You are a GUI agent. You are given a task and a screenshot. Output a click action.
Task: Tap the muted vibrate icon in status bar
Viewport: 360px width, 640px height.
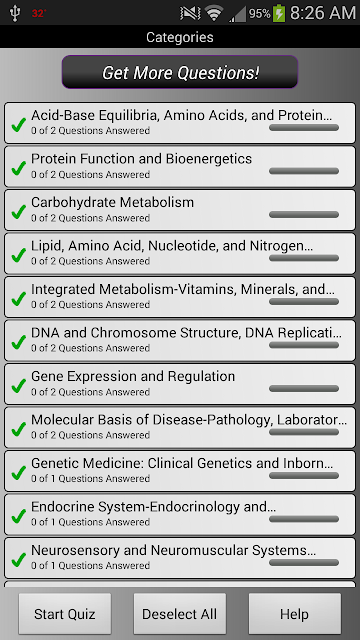[x=190, y=13]
